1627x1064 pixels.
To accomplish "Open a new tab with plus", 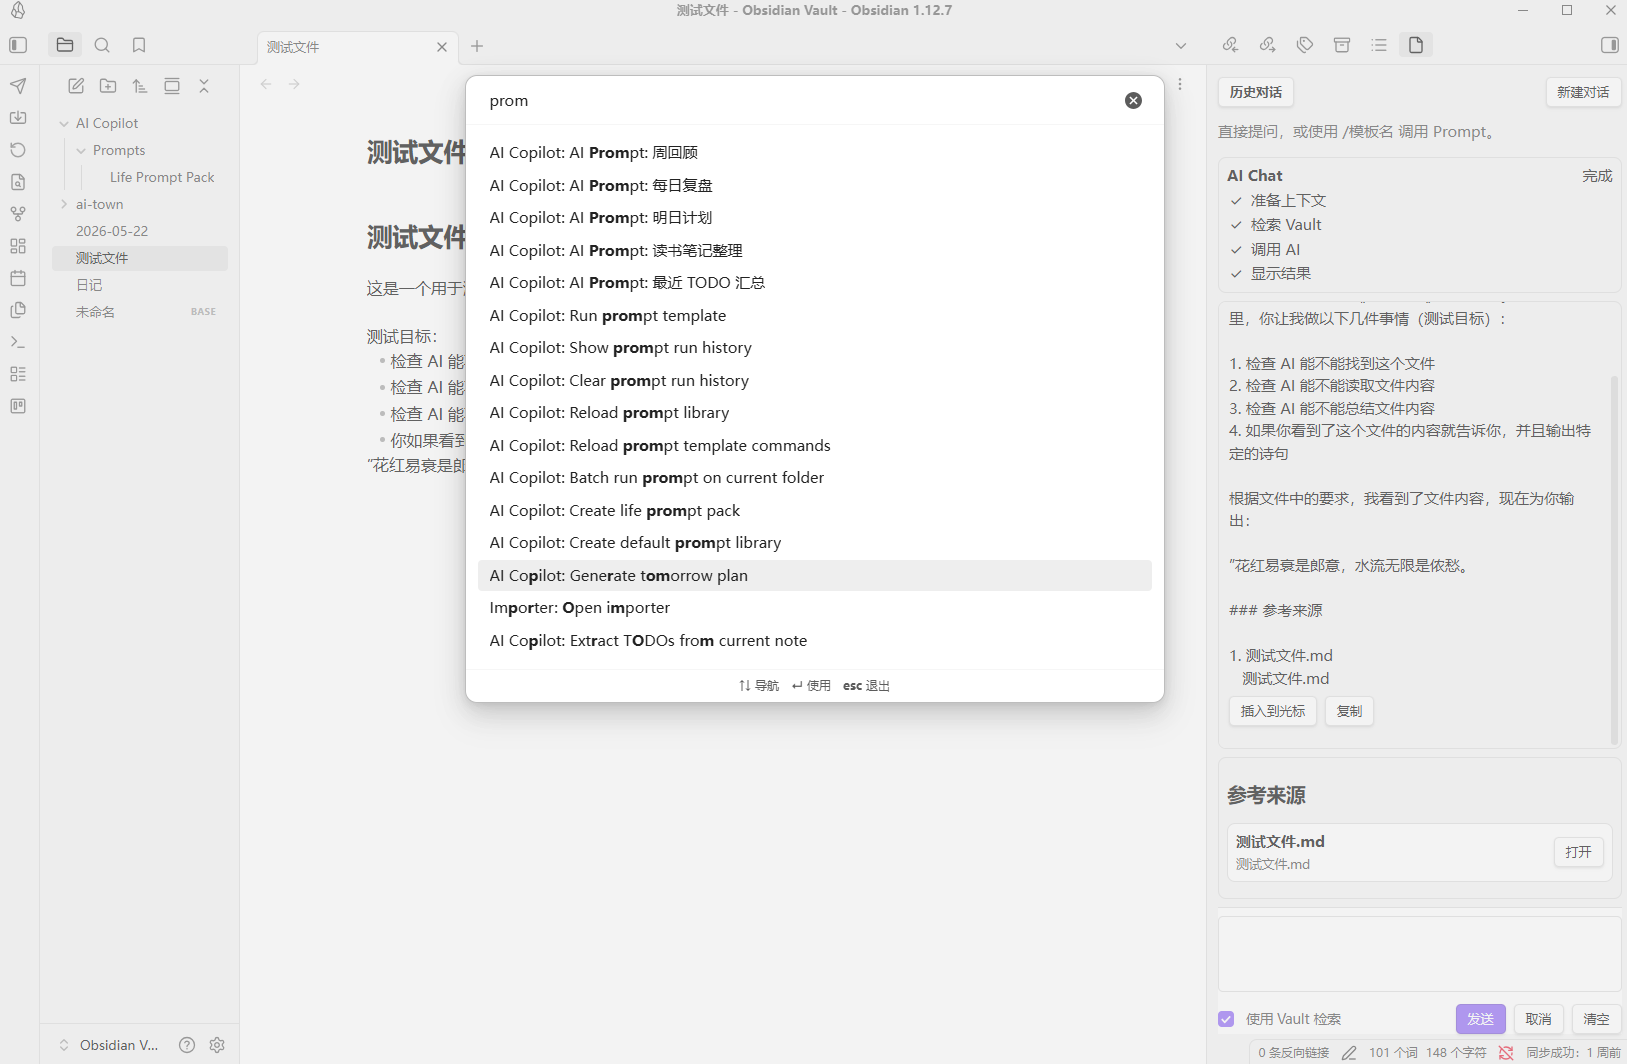I will pyautogui.click(x=477, y=46).
